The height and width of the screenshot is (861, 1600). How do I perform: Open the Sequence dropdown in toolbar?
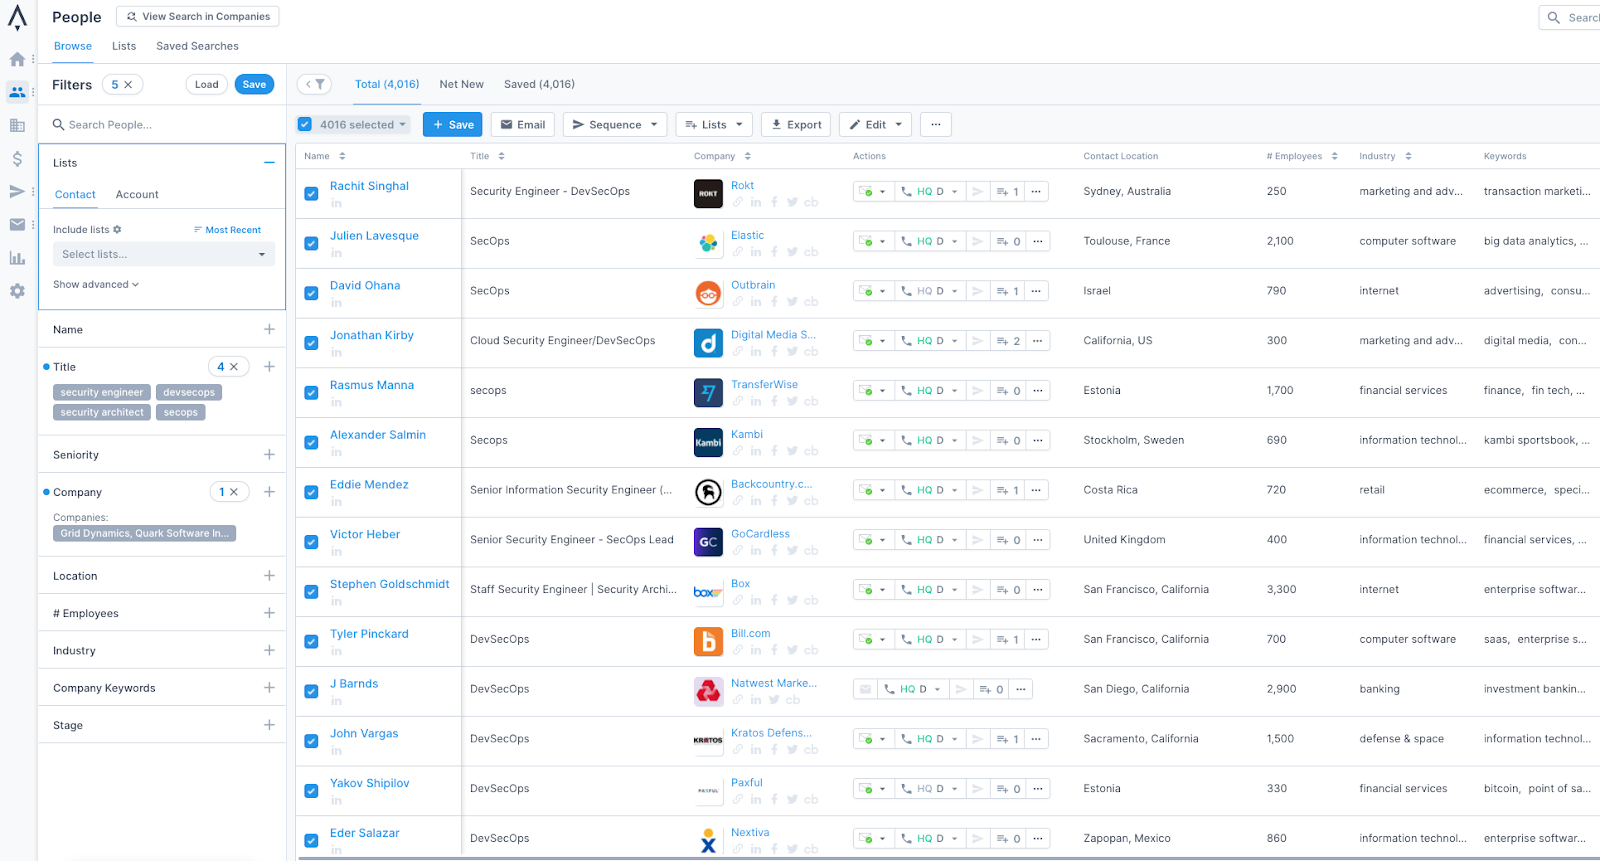click(x=615, y=125)
